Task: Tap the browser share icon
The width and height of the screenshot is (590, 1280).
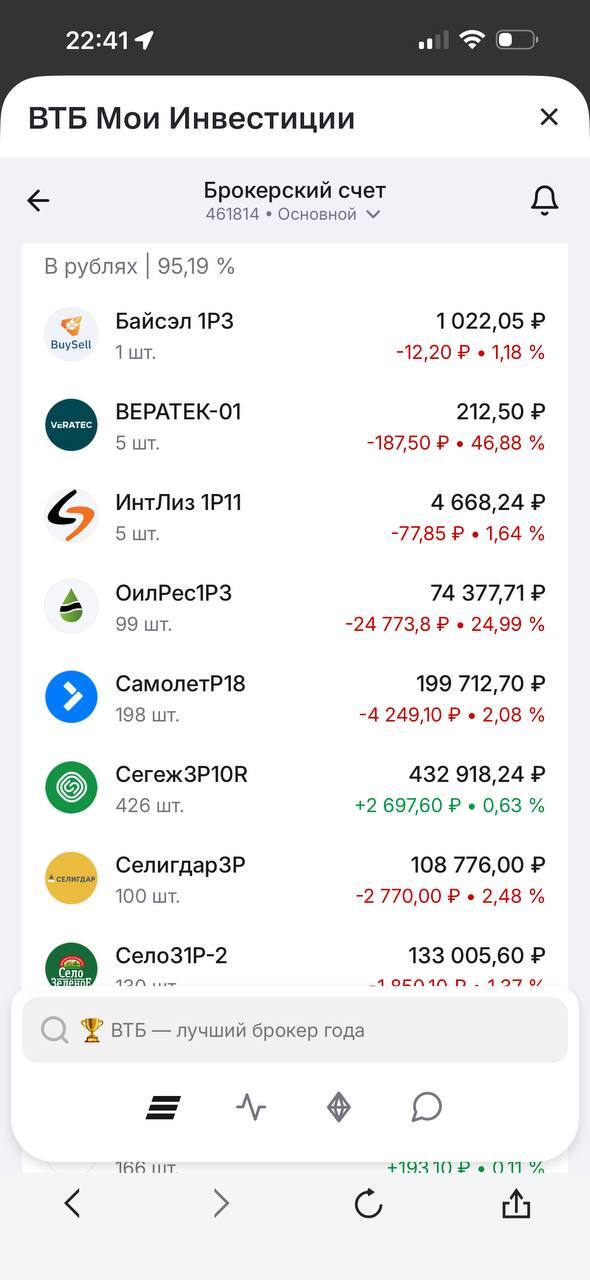Action: click(516, 1204)
